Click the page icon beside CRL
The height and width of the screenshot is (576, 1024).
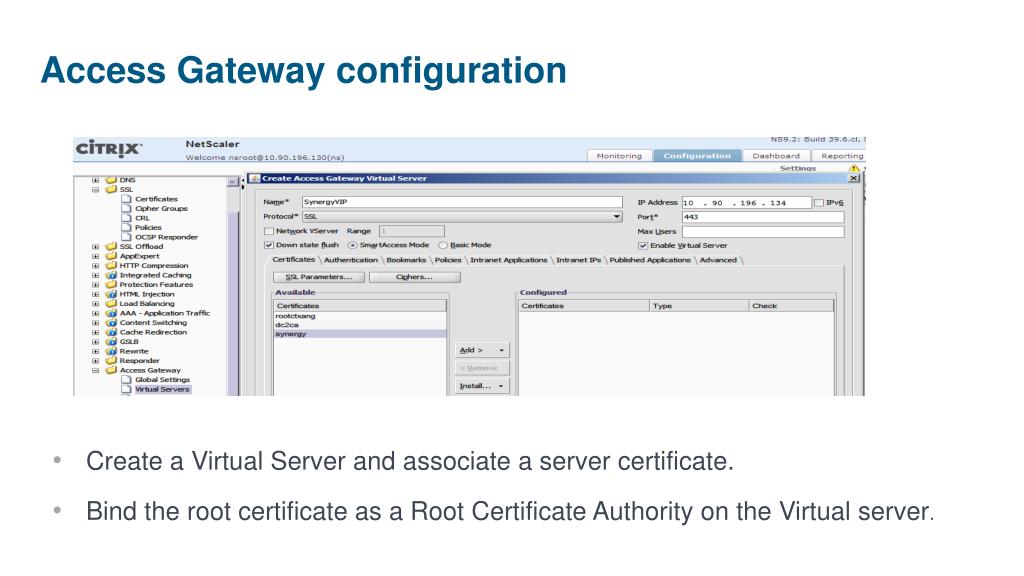click(x=127, y=218)
